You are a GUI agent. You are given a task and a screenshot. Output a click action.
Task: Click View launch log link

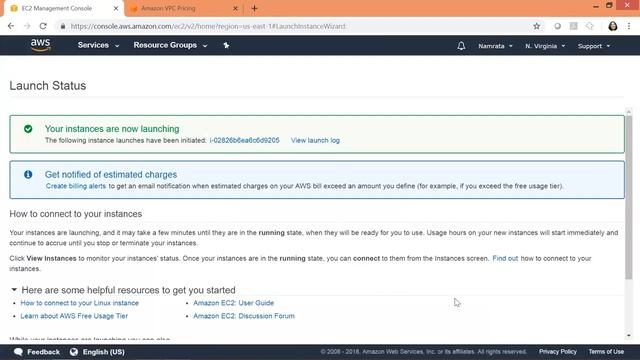[x=315, y=140]
